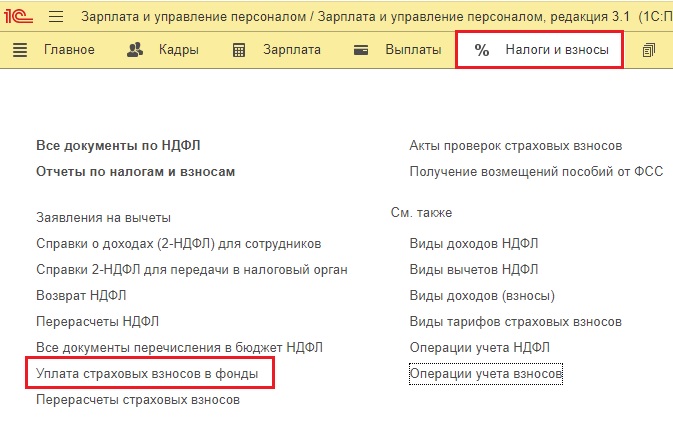The width and height of the screenshot is (673, 427).
Task: Click the wallet icon for Выплаты
Action: tap(361, 50)
